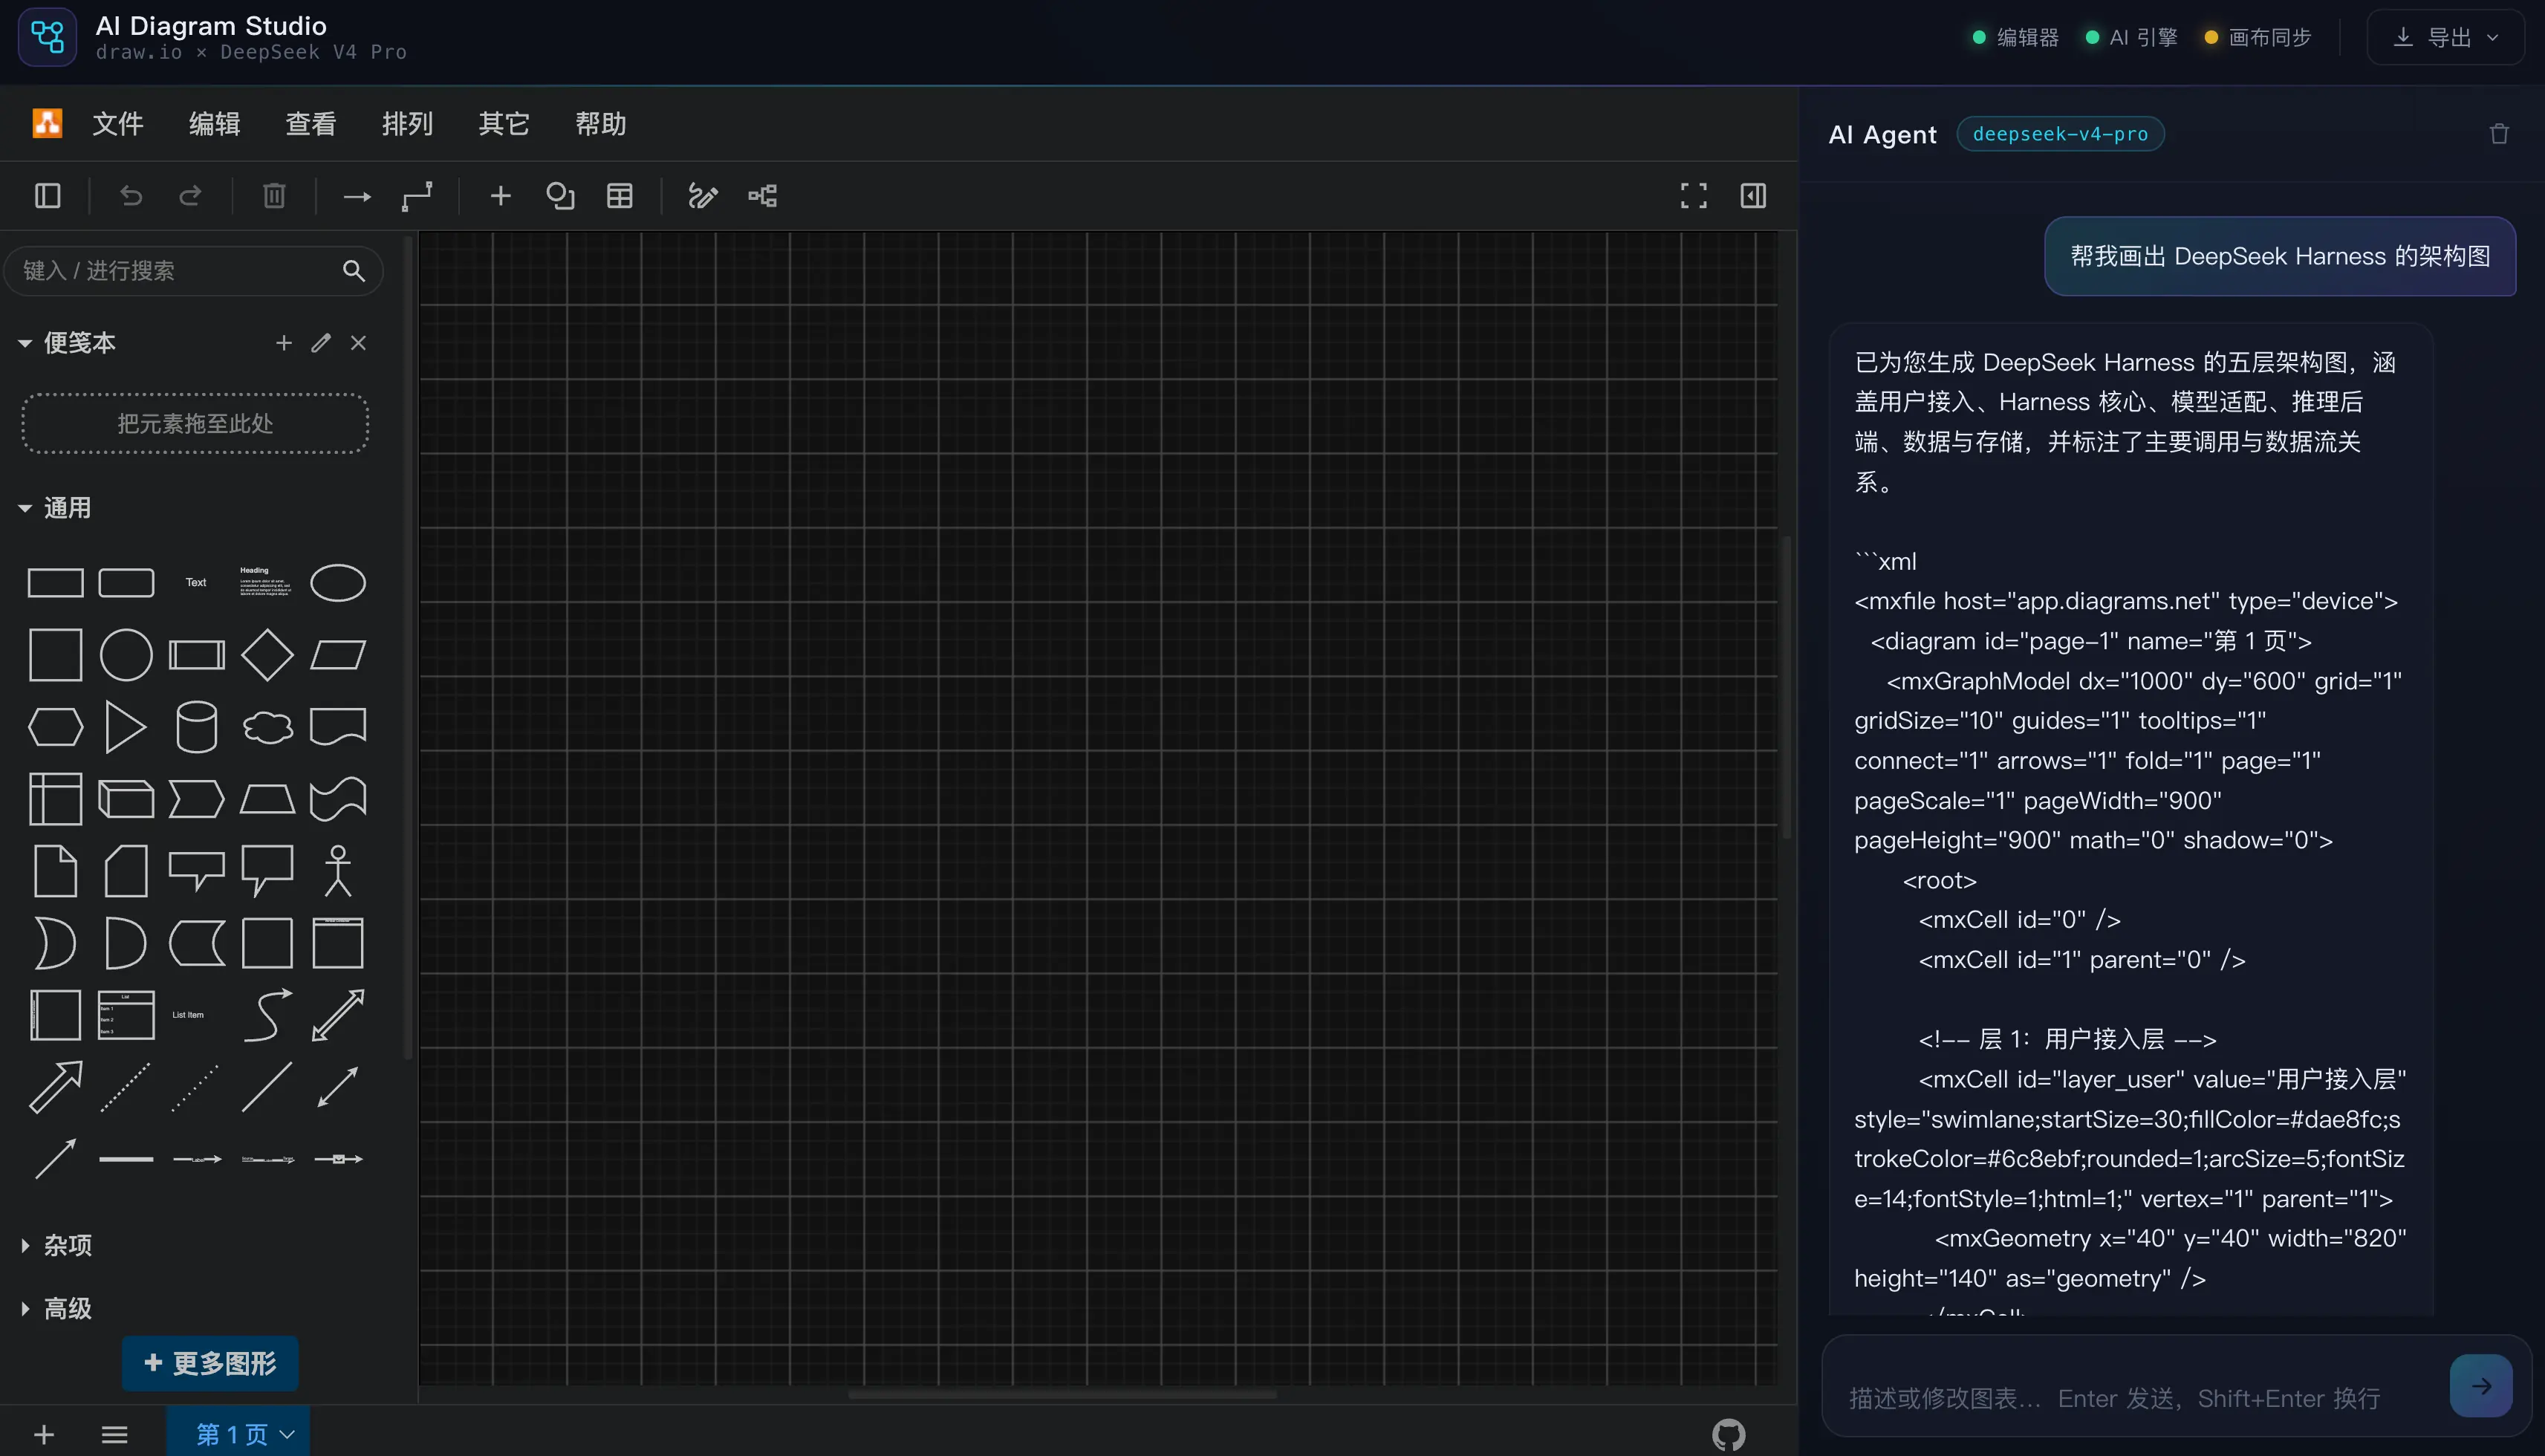
Task: Click the canvas vertical scrollbar
Action: click(1786, 688)
